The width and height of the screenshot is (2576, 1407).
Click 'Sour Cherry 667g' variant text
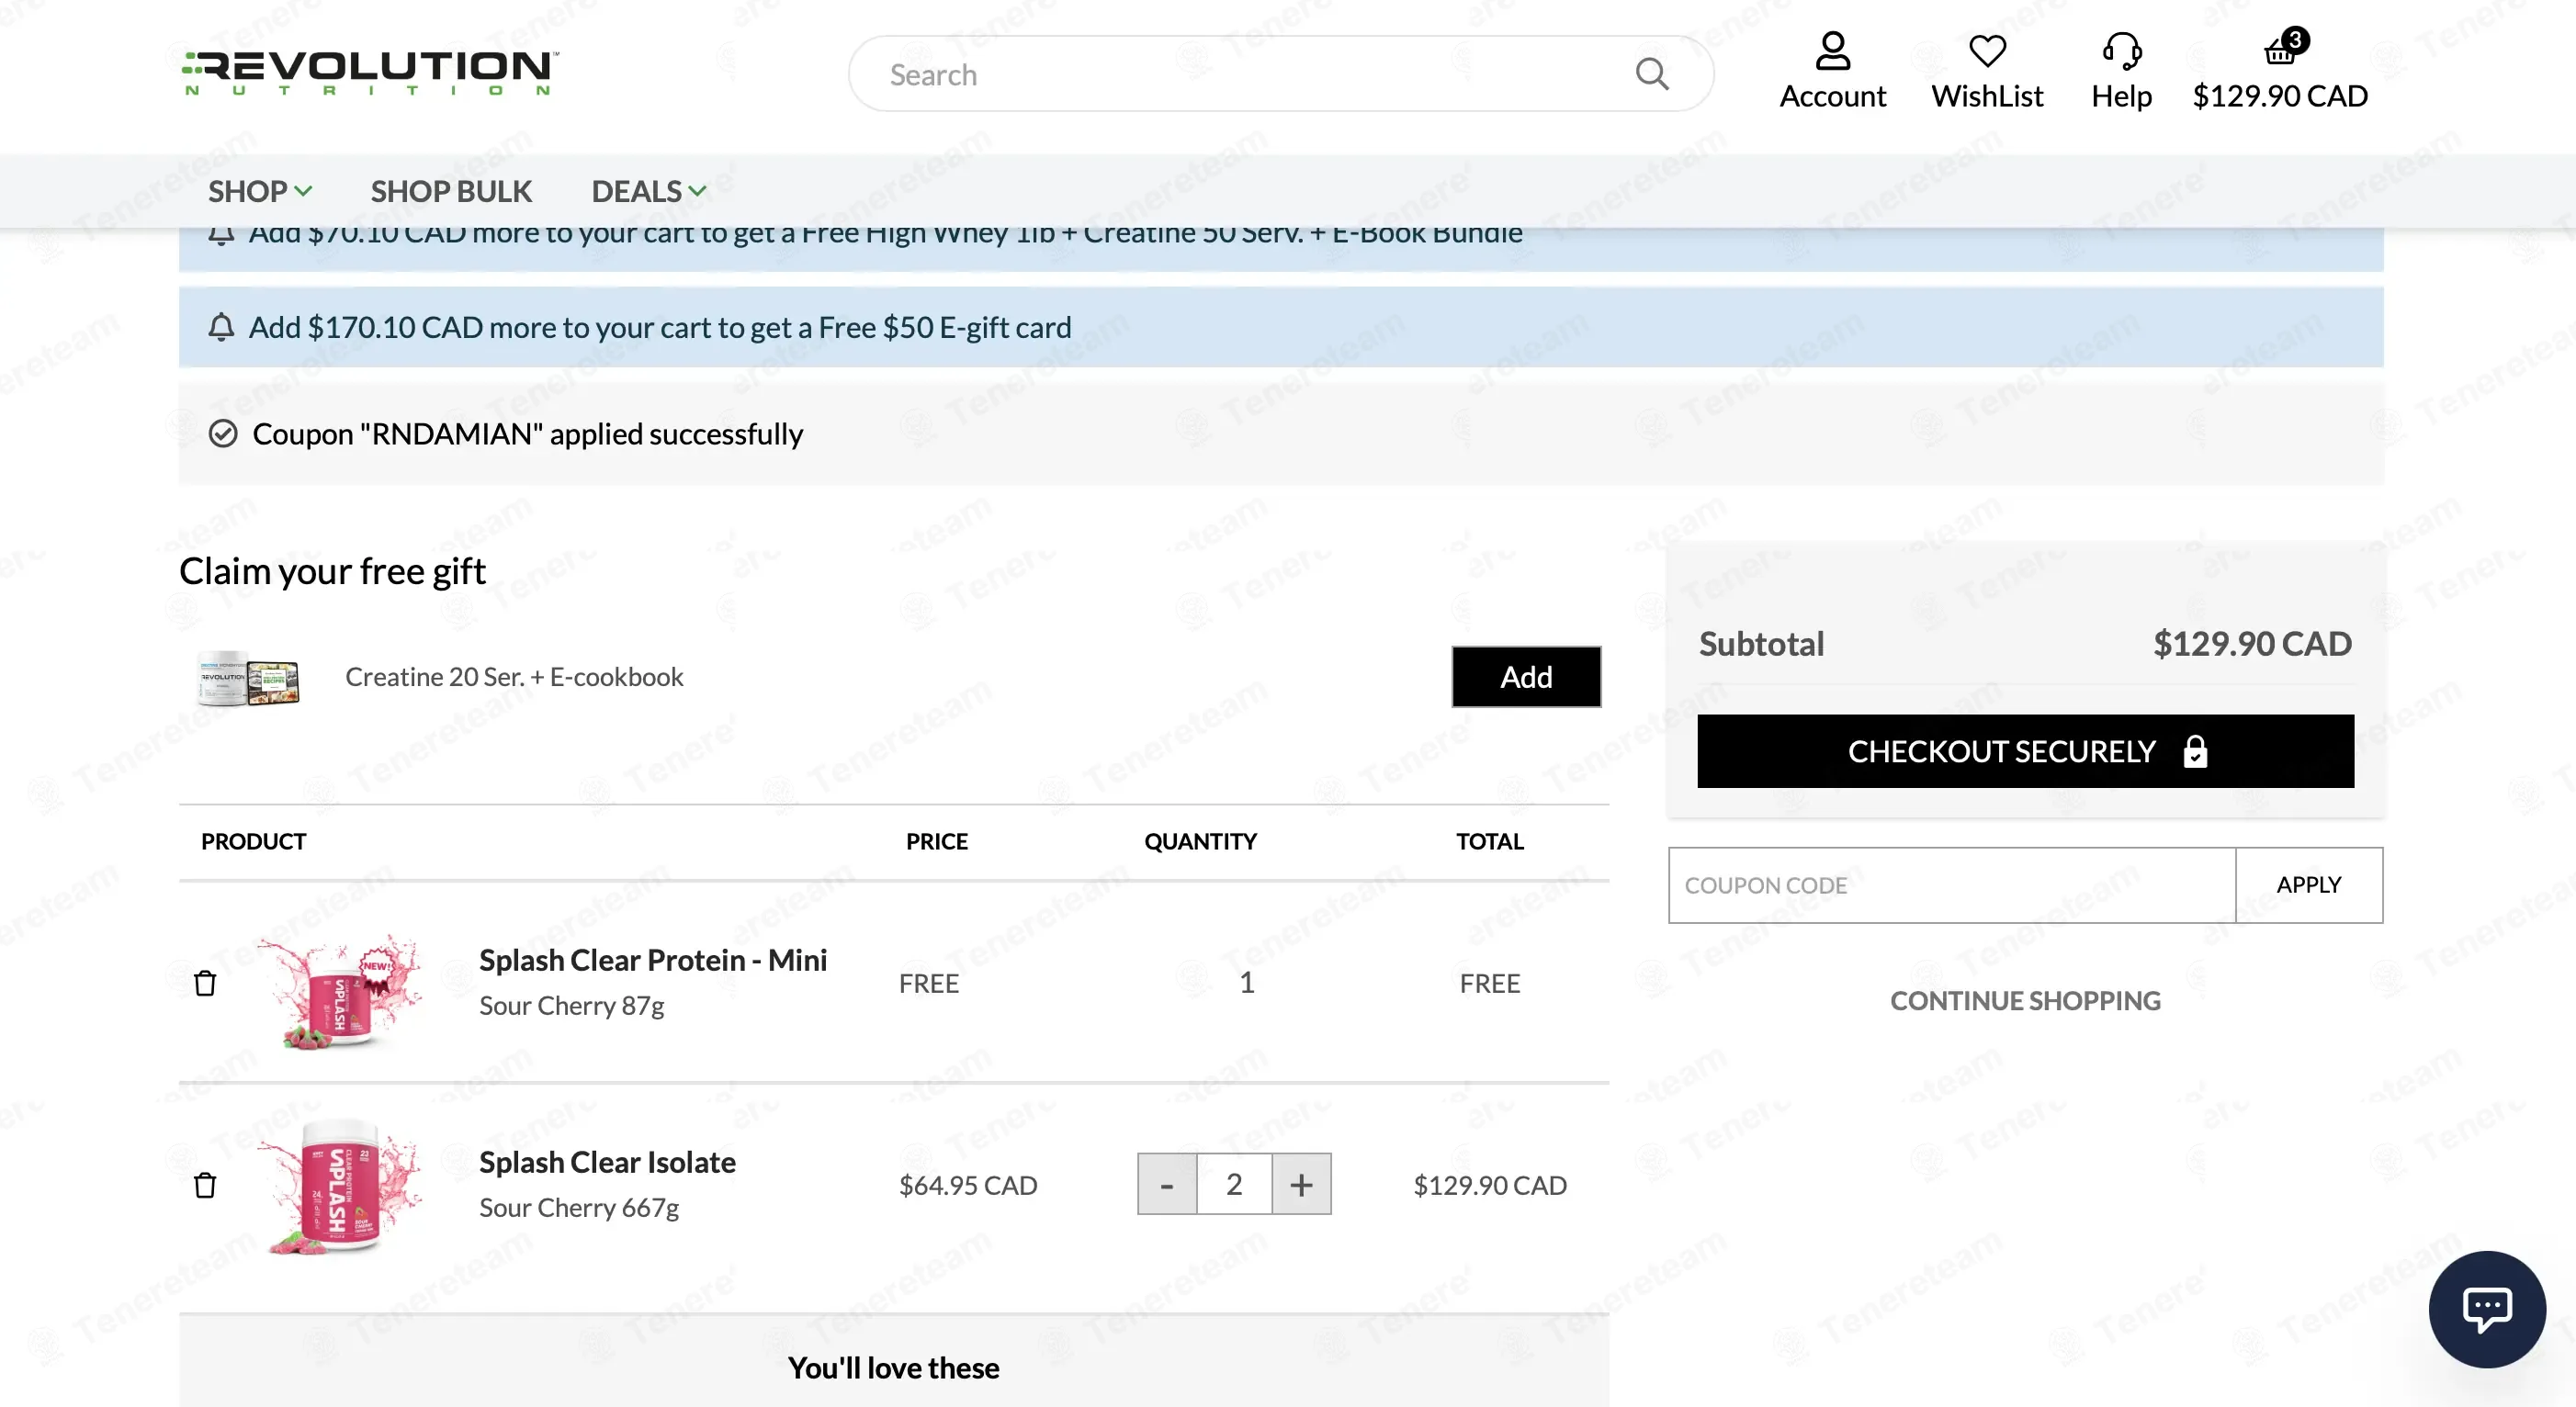pos(579,1207)
